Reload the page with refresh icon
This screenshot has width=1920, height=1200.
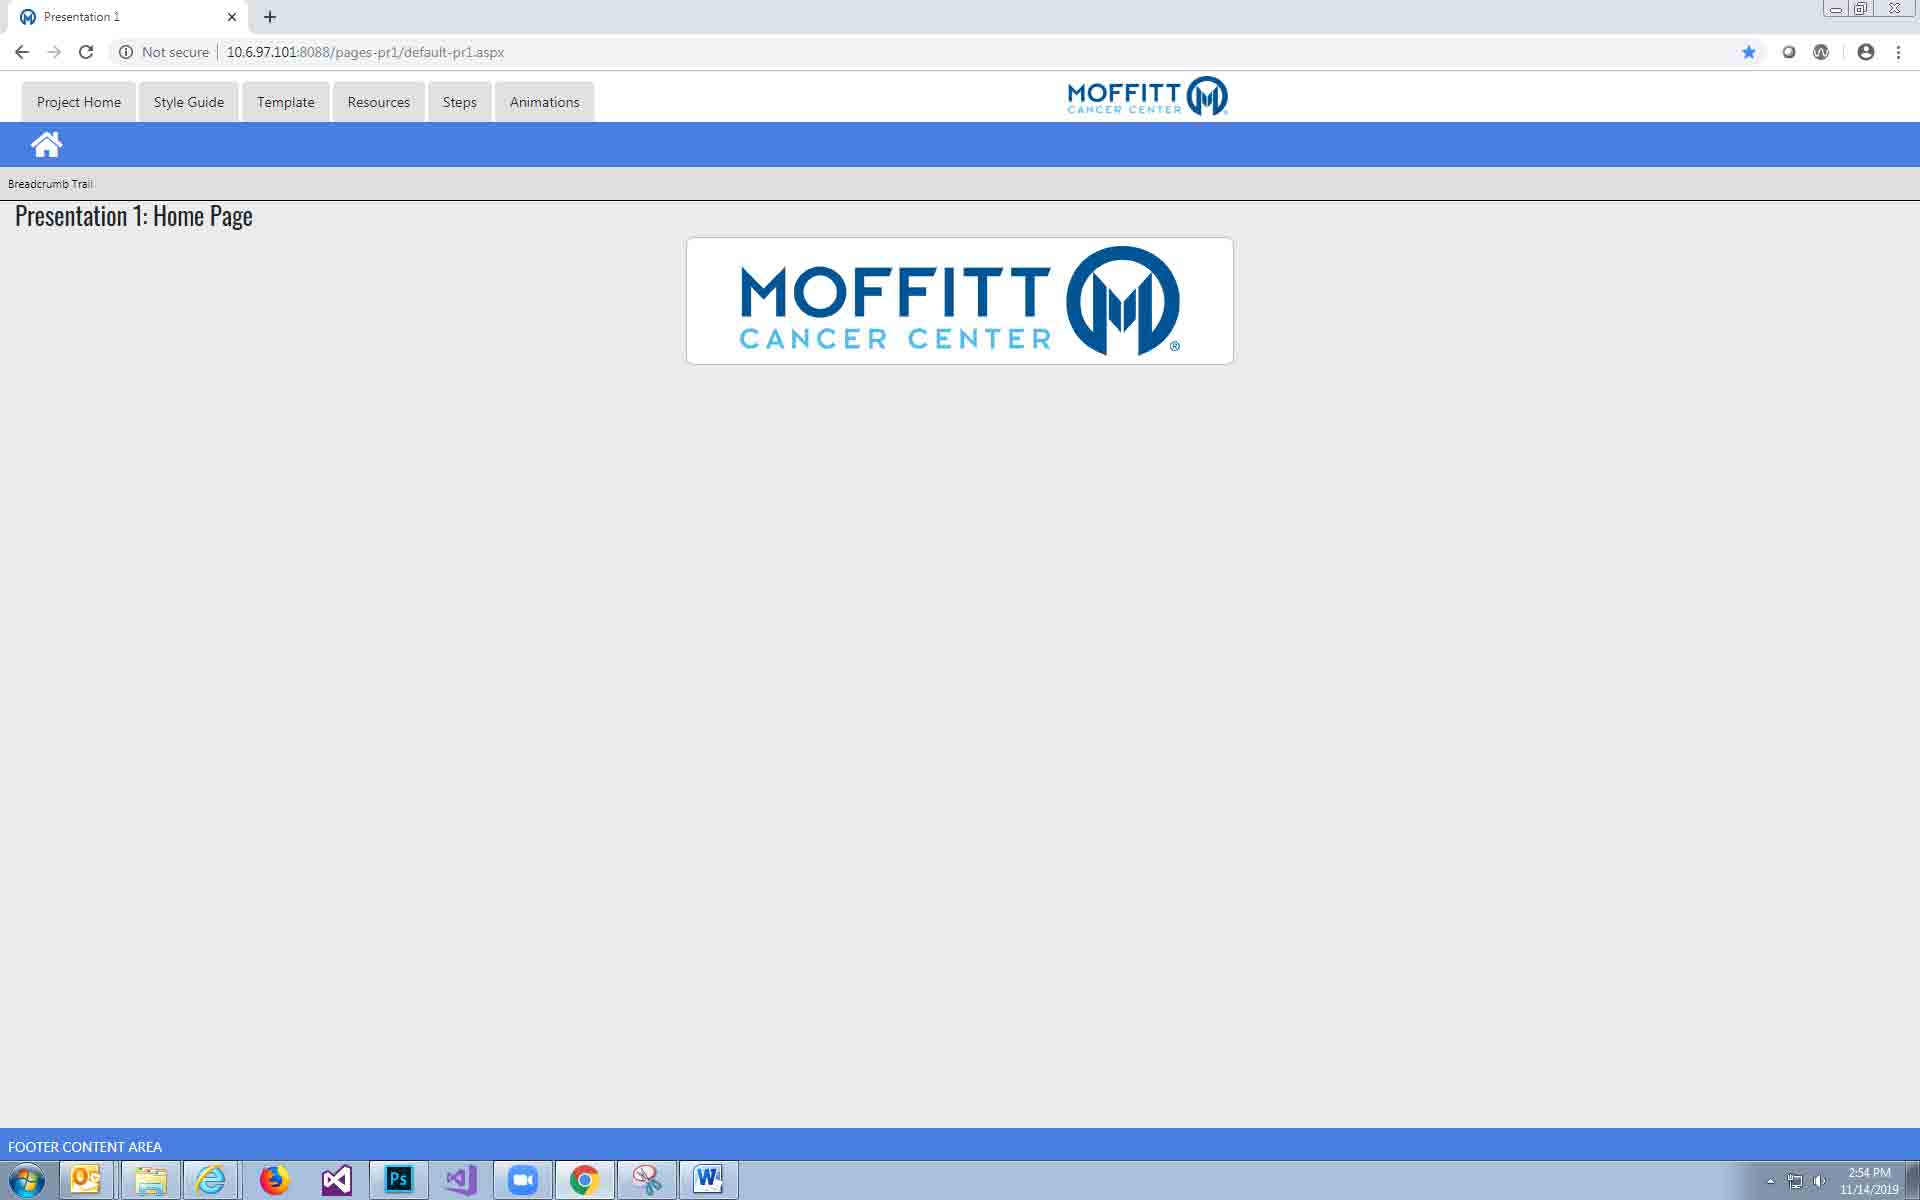pyautogui.click(x=86, y=52)
